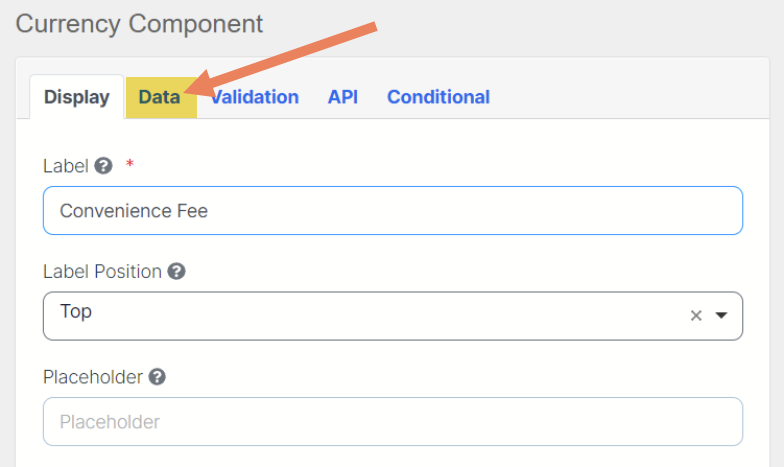Click the red required asterisk by Label
This screenshot has width=784, height=467.
130,164
